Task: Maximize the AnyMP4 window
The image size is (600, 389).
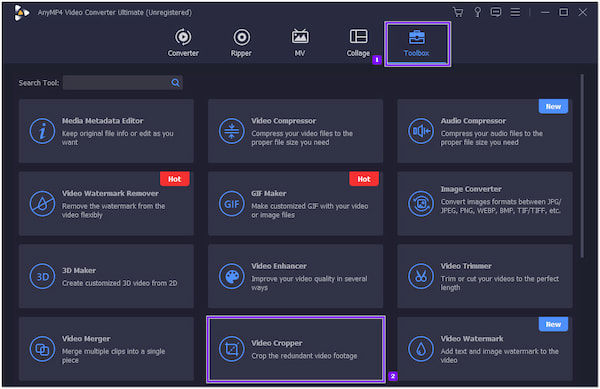Action: (563, 12)
